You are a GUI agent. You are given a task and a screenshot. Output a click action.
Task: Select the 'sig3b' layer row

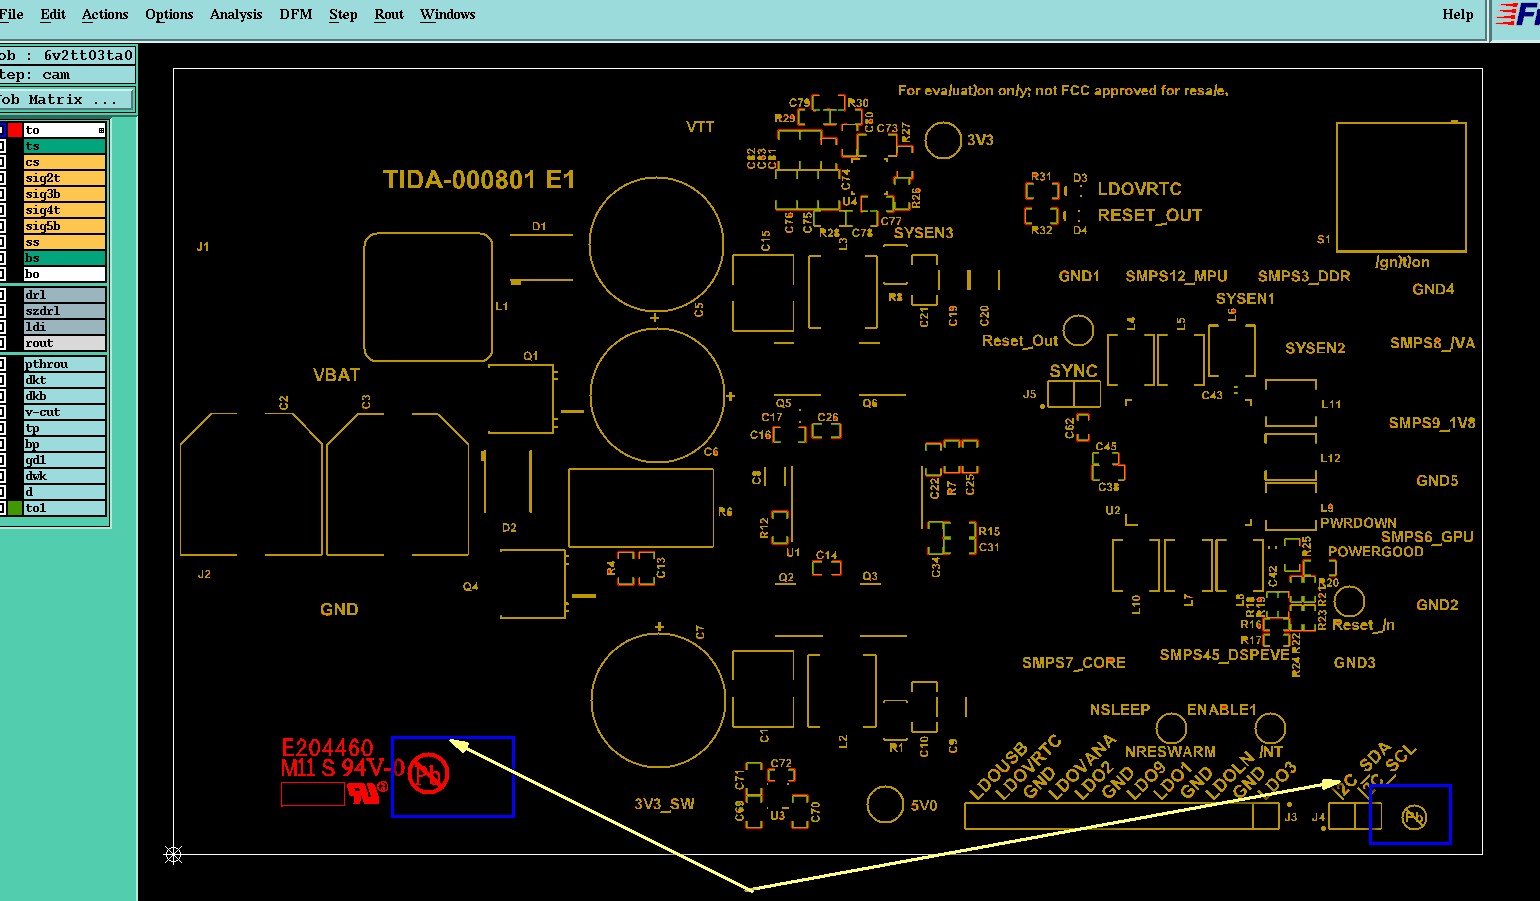pos(64,194)
